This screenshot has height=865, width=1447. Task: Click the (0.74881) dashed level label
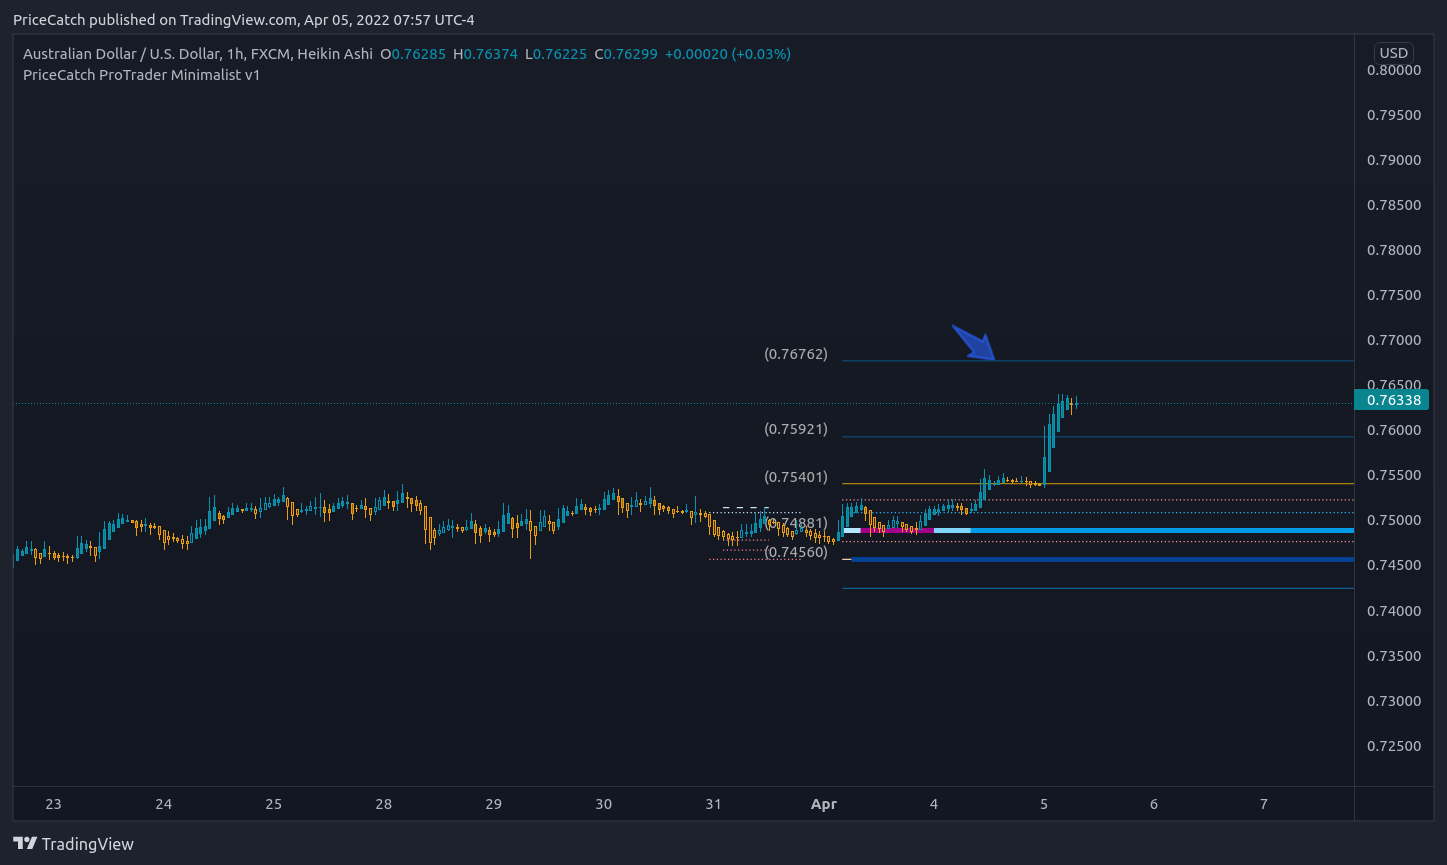[x=795, y=521]
